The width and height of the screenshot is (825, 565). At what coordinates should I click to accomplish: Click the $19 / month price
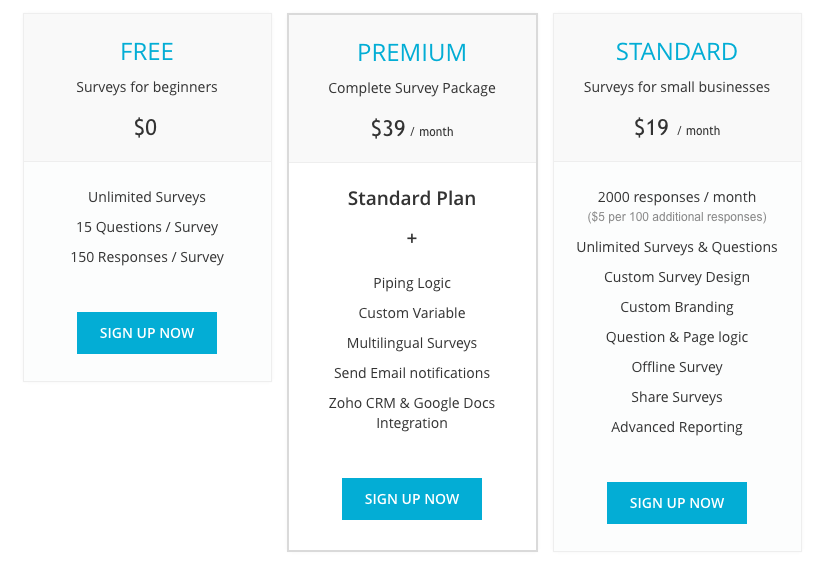tap(677, 127)
